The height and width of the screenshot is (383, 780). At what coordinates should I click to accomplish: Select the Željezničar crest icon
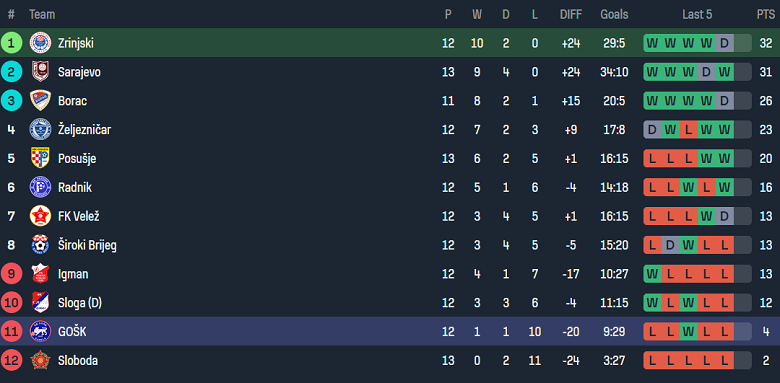point(40,129)
